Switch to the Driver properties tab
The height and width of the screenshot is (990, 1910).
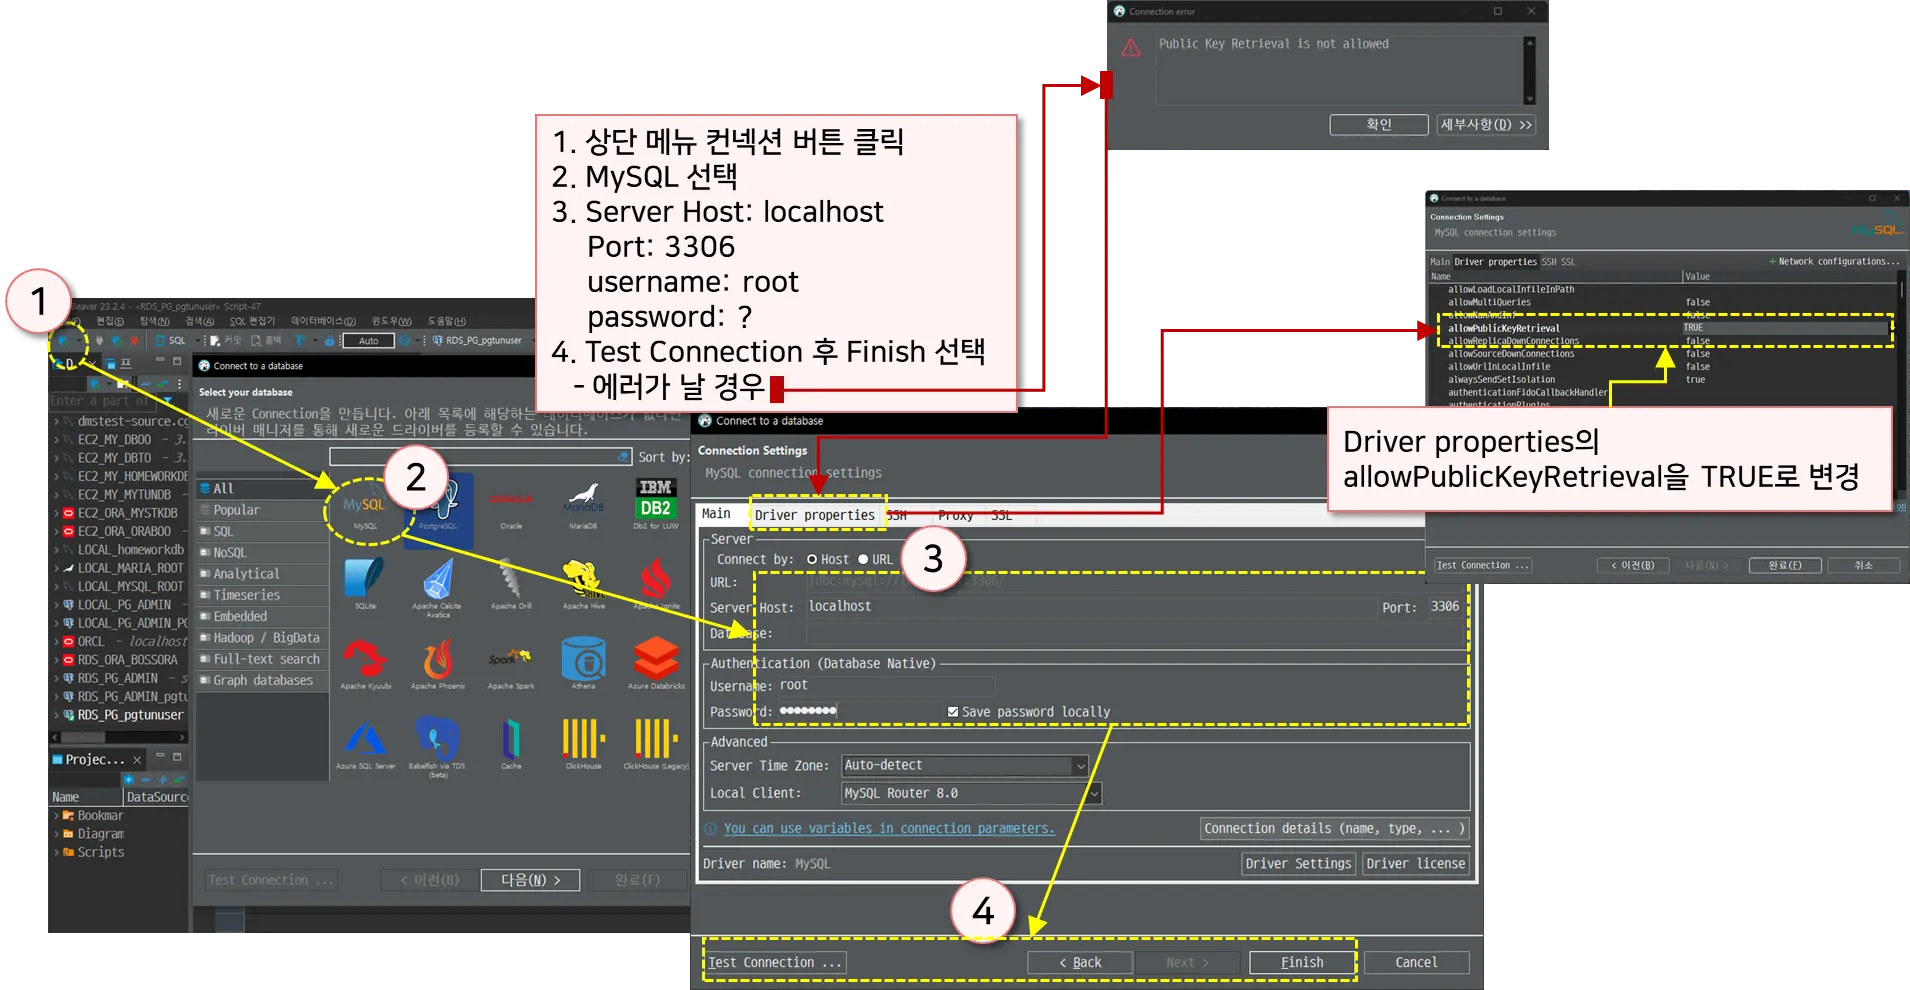[815, 515]
